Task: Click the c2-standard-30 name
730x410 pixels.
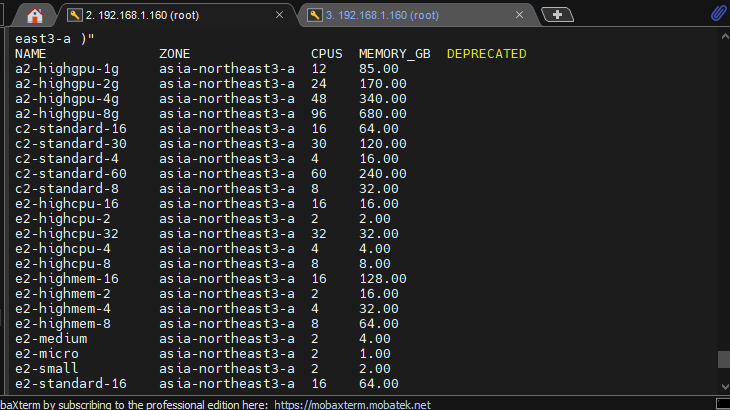Action: tap(71, 144)
